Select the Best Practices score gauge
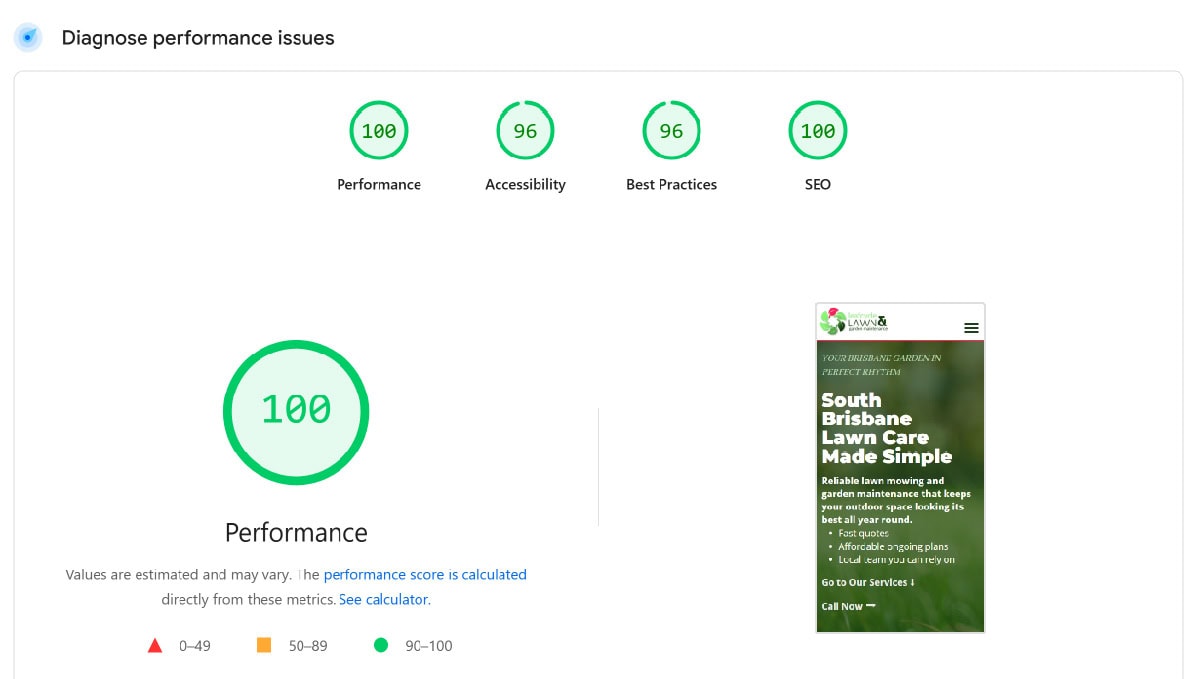Image resolution: width=1200 pixels, height=679 pixels. pyautogui.click(x=671, y=130)
